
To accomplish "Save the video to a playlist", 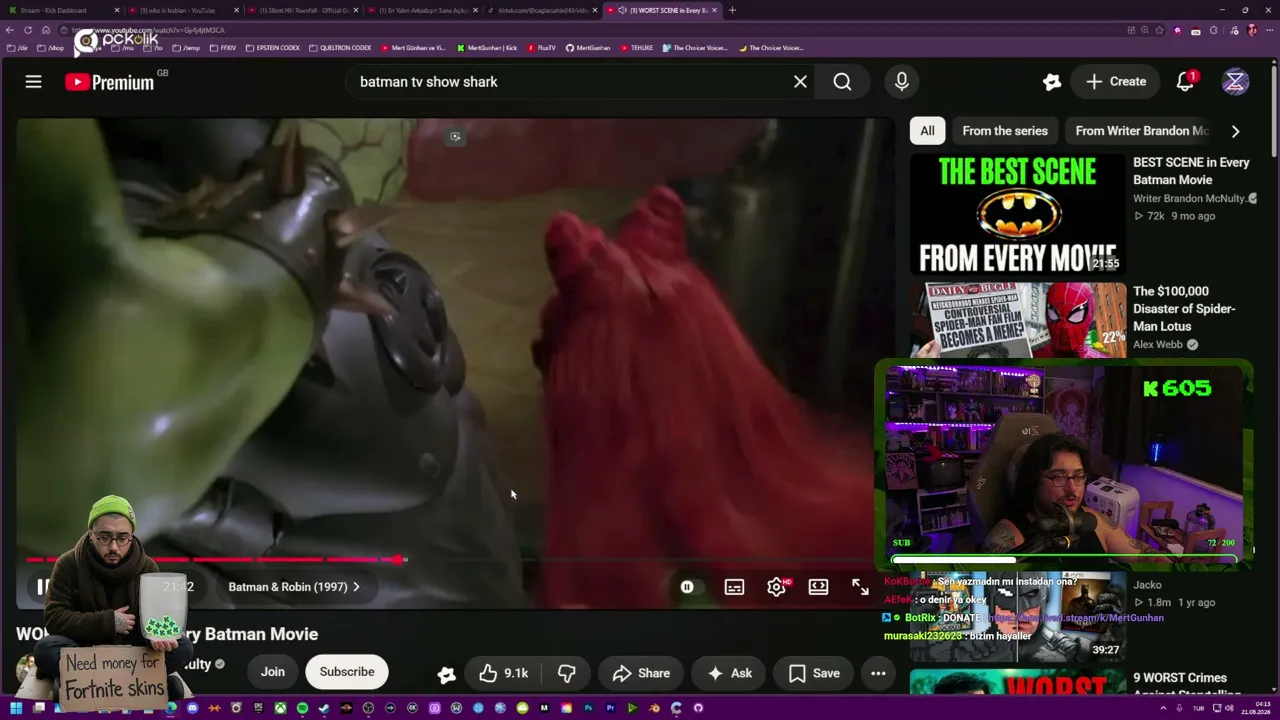I will click(814, 673).
